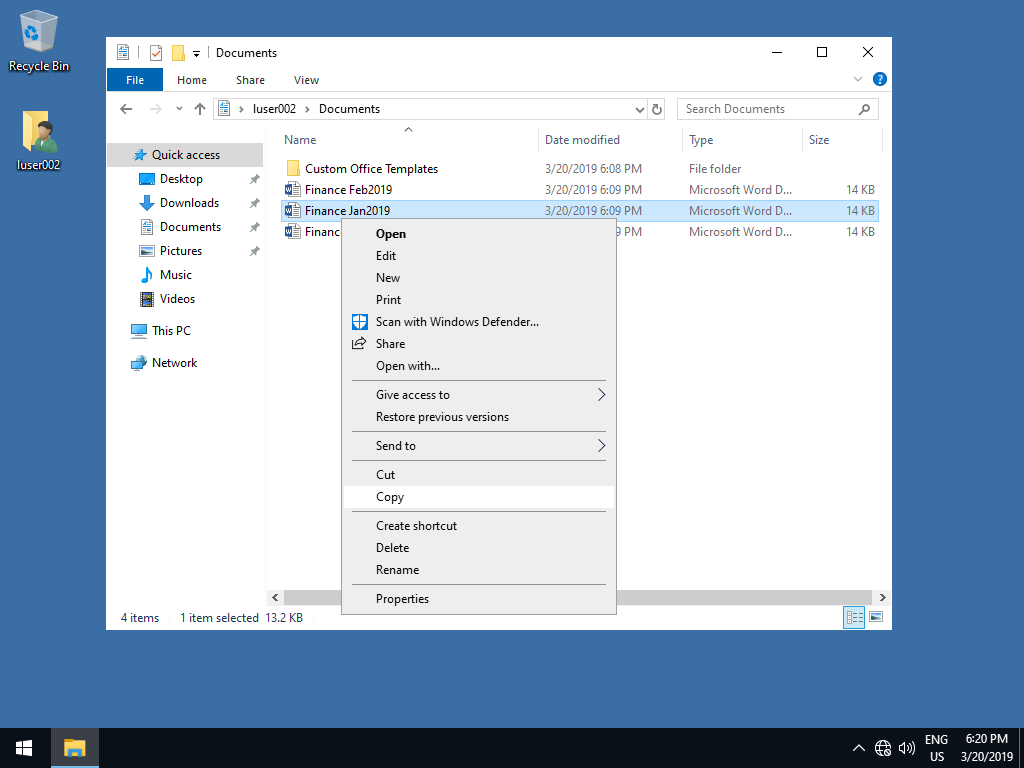Switch to details view in status bar

pyautogui.click(x=855, y=618)
